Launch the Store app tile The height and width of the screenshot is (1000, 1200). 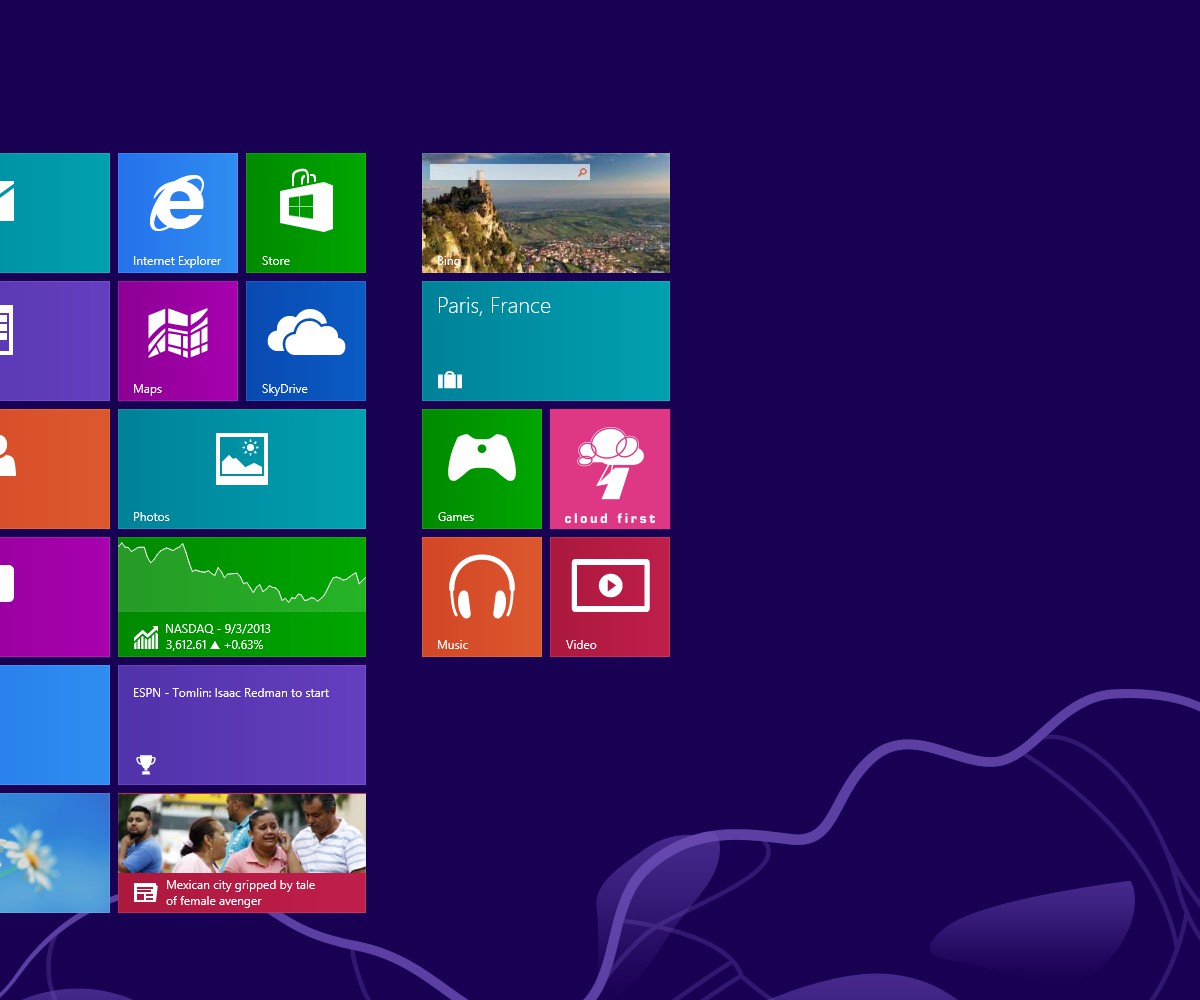pos(306,213)
